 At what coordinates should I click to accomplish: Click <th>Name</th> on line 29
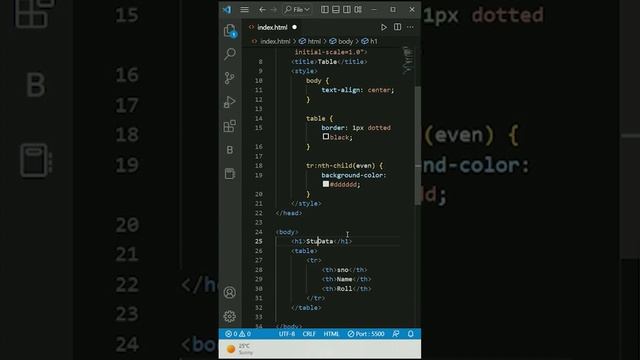[x=347, y=279]
